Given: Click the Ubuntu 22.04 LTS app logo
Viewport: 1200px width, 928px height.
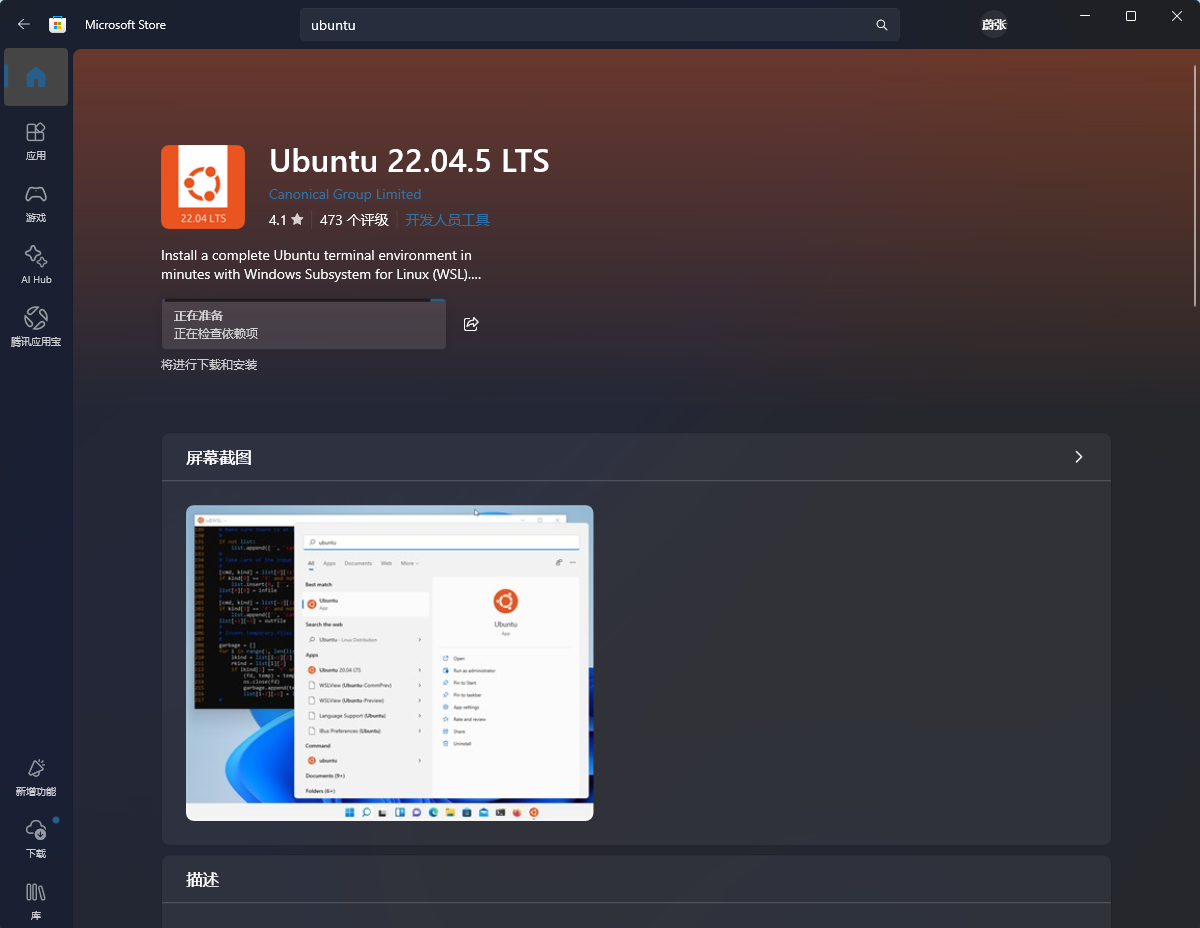Looking at the screenshot, I should click(x=203, y=187).
